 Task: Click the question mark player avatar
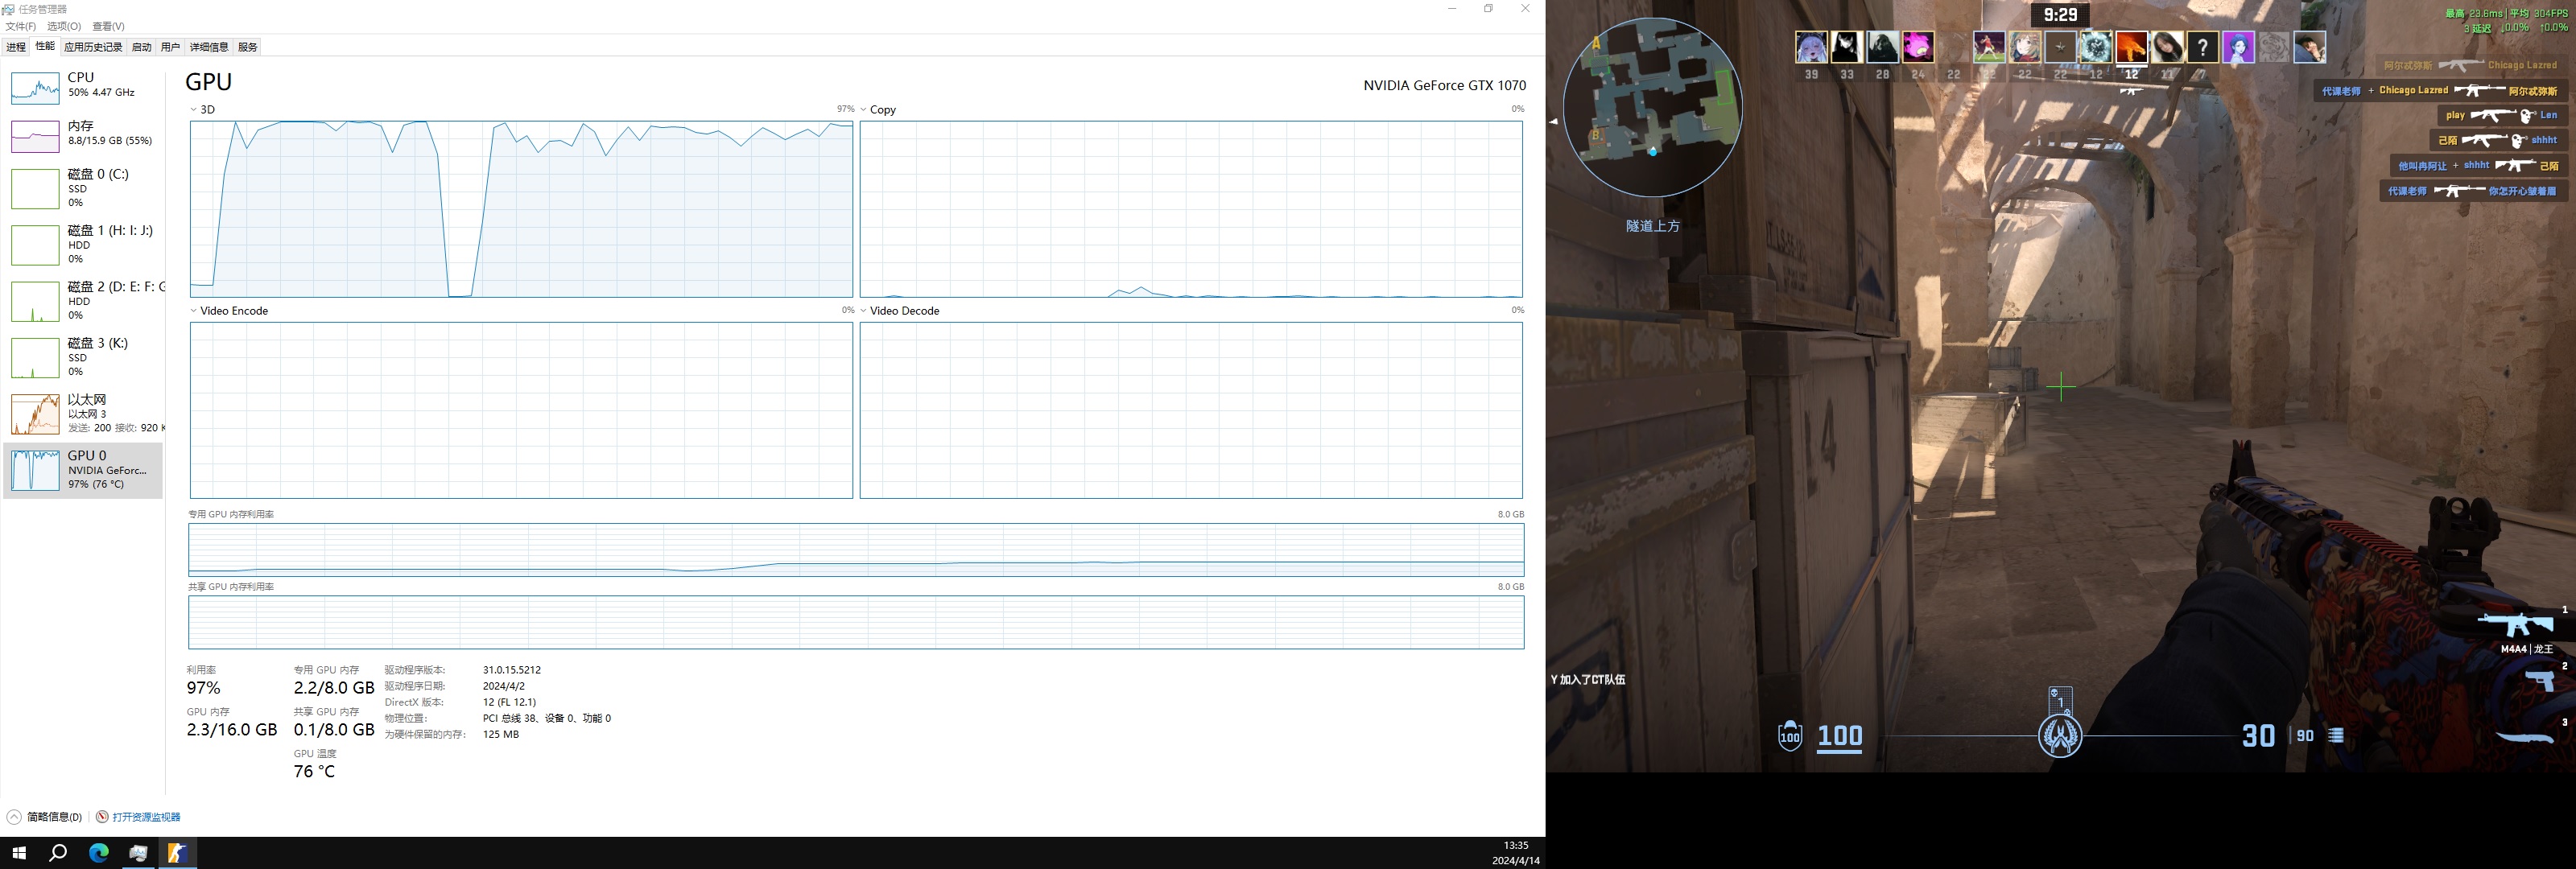coord(2202,47)
